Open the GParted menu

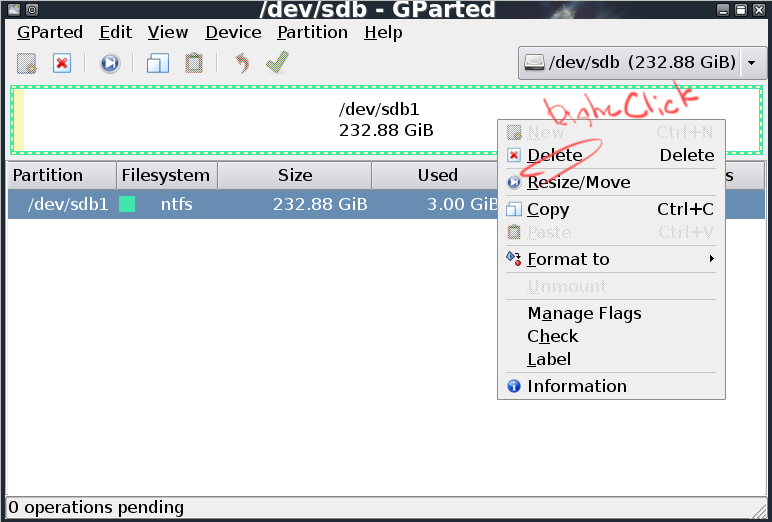[50, 33]
